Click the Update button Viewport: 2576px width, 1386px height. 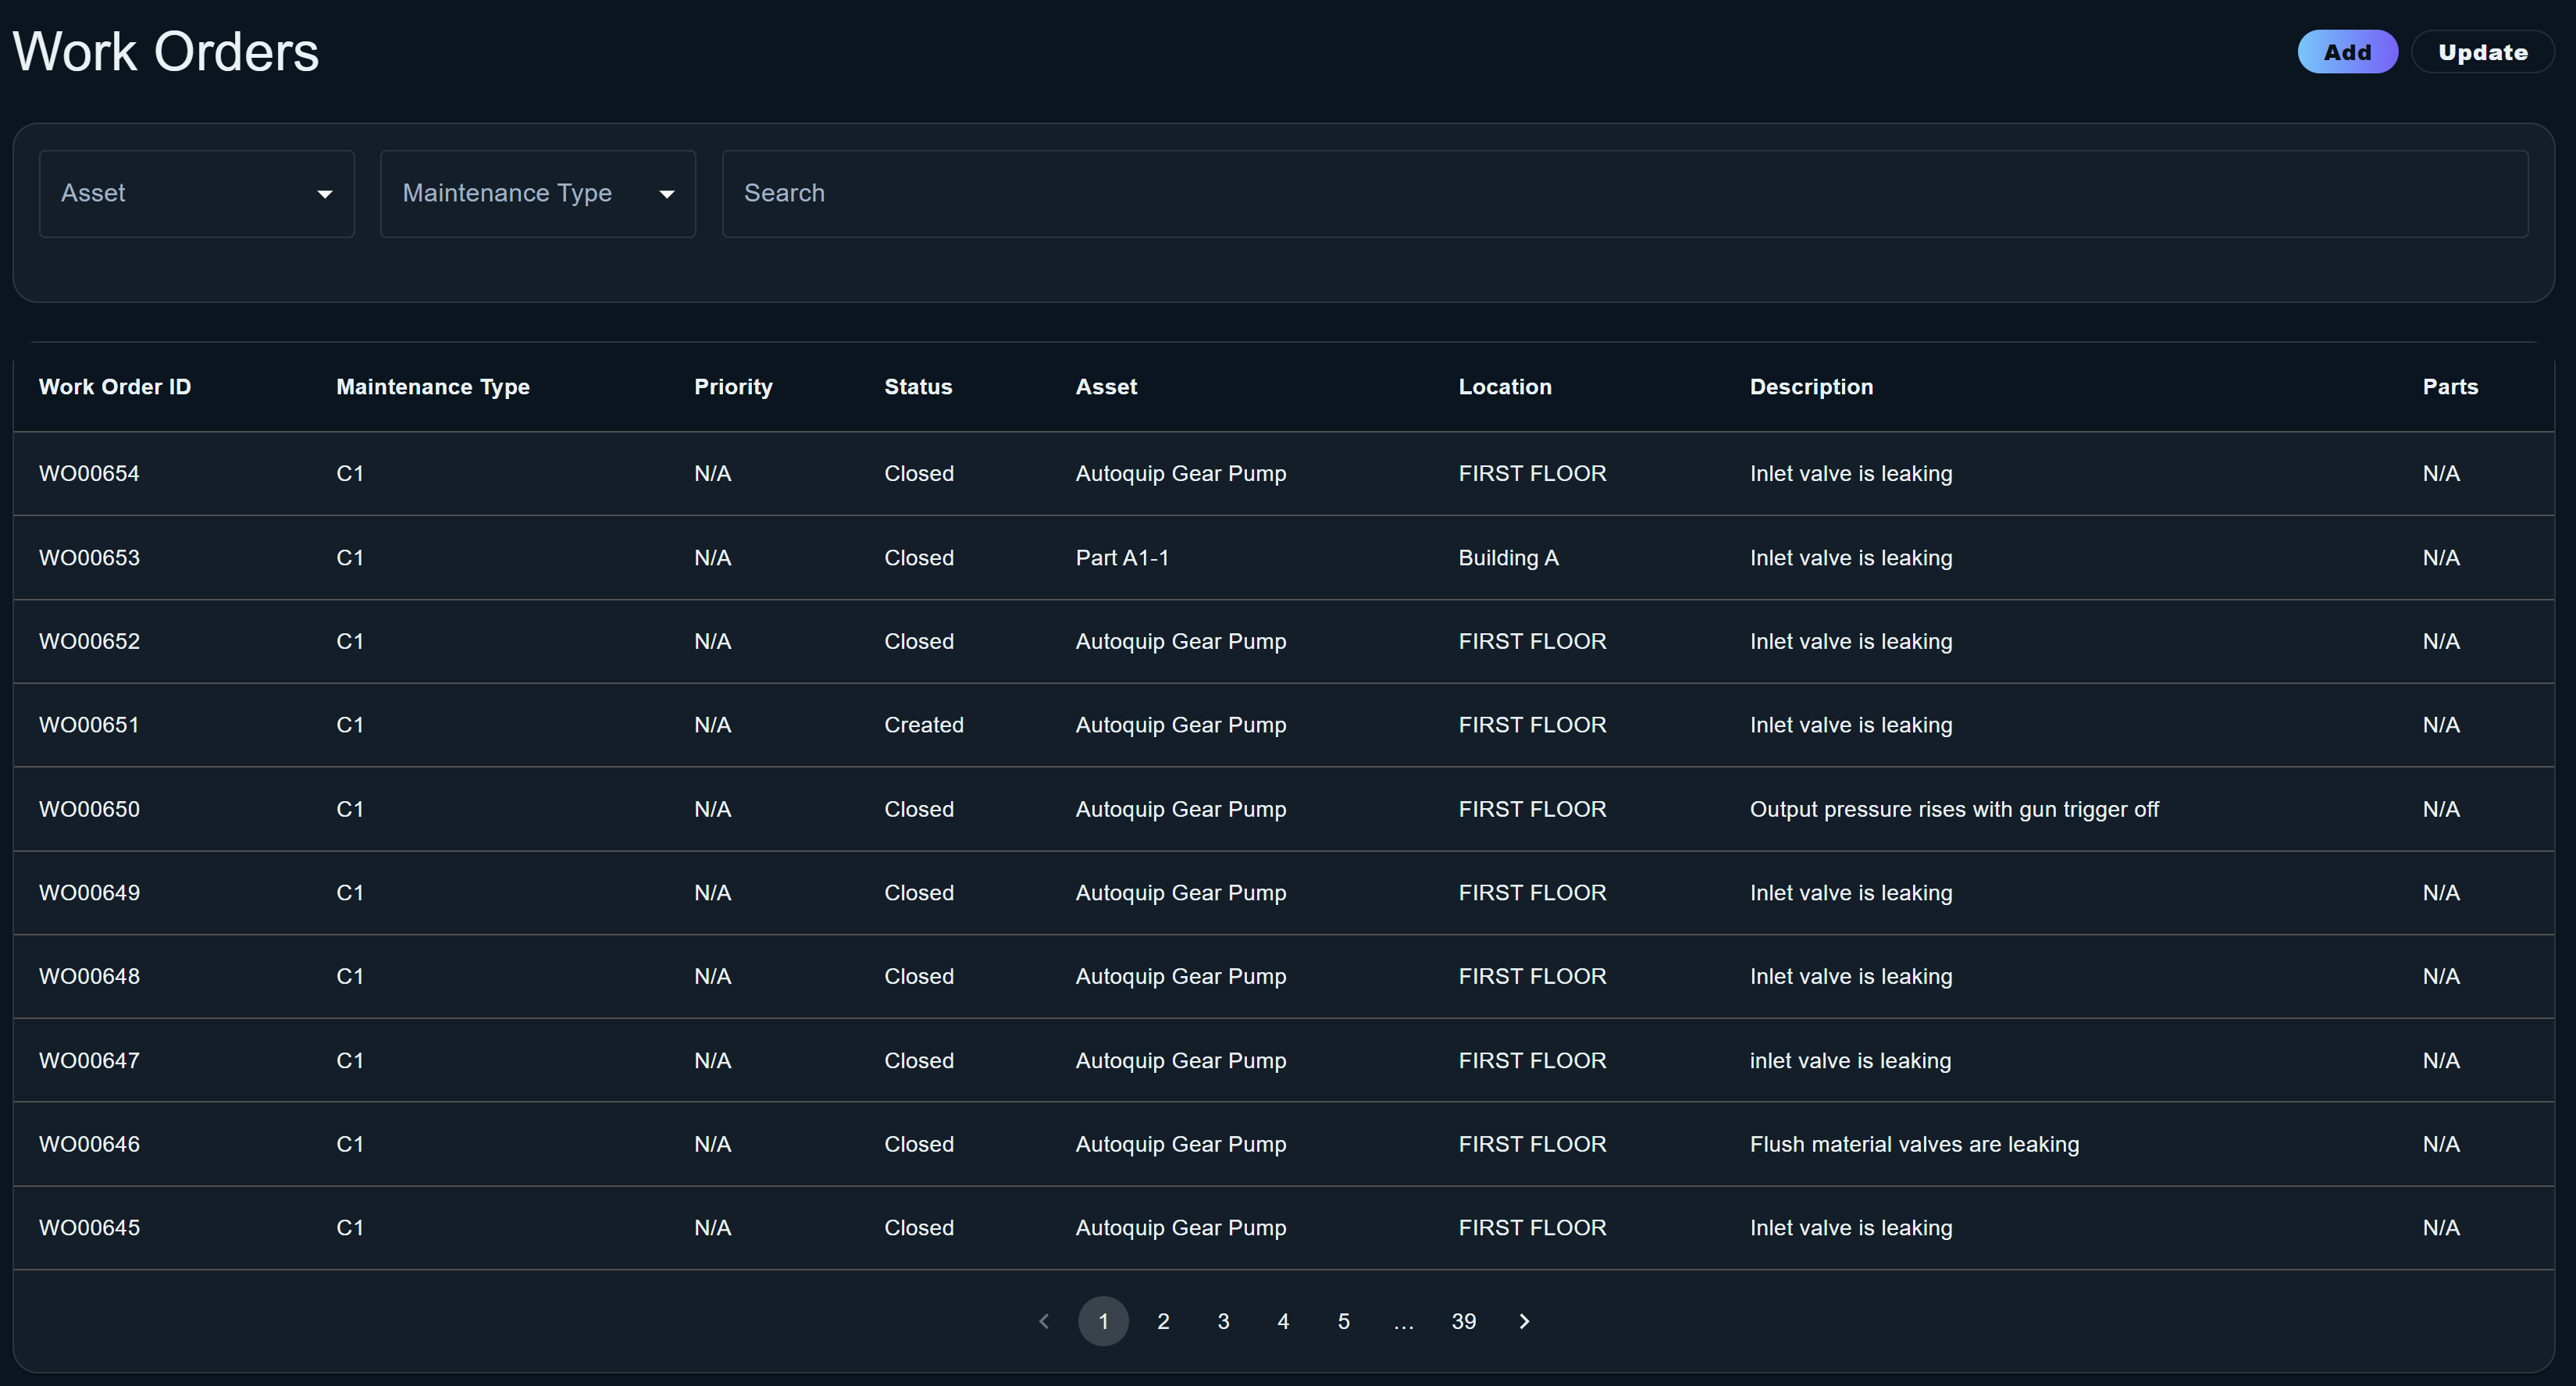coord(2483,51)
